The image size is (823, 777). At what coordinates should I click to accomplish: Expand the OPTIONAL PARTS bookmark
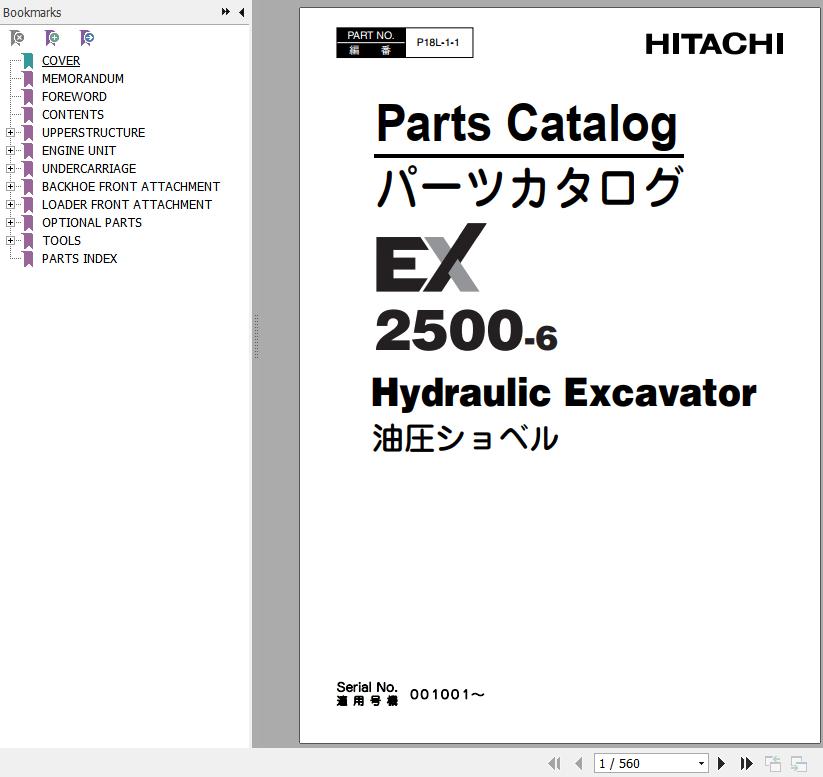point(10,223)
